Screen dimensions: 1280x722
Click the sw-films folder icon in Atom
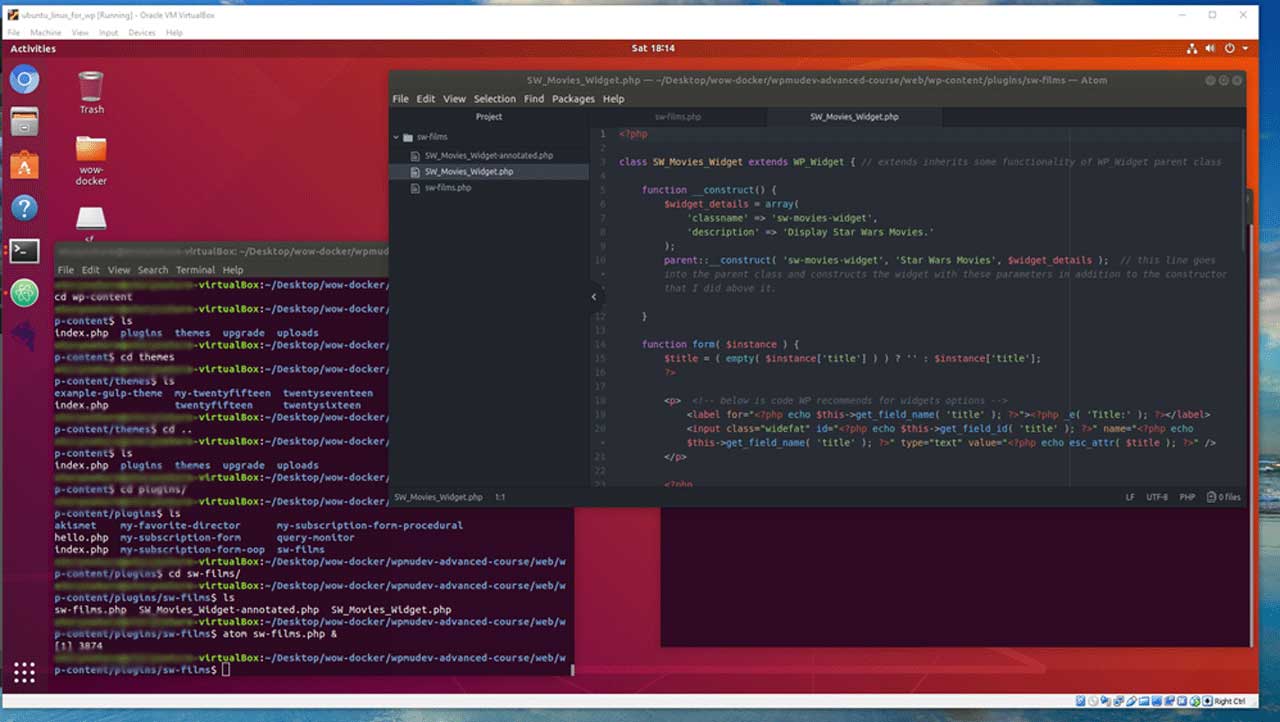point(408,137)
